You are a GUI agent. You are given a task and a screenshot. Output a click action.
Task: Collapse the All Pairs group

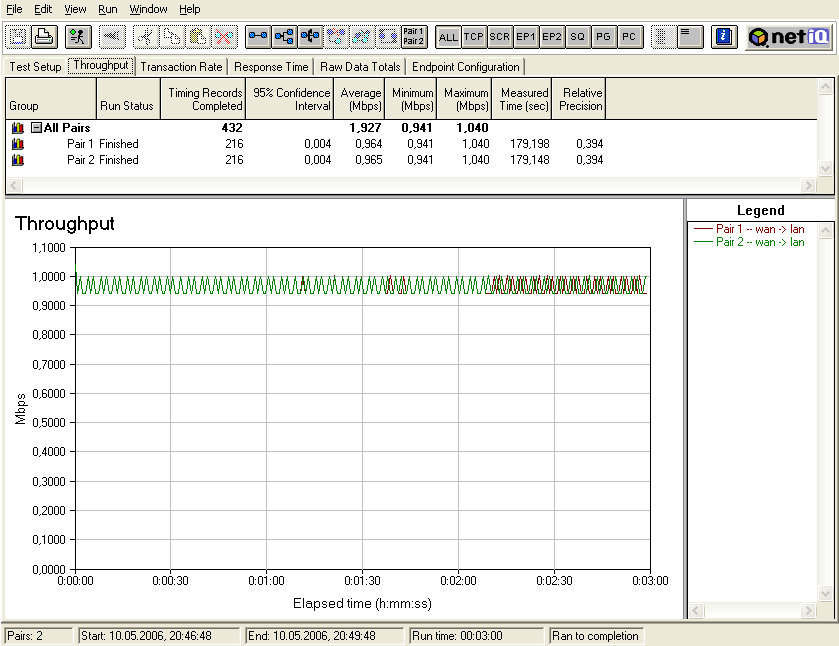pyautogui.click(x=36, y=128)
